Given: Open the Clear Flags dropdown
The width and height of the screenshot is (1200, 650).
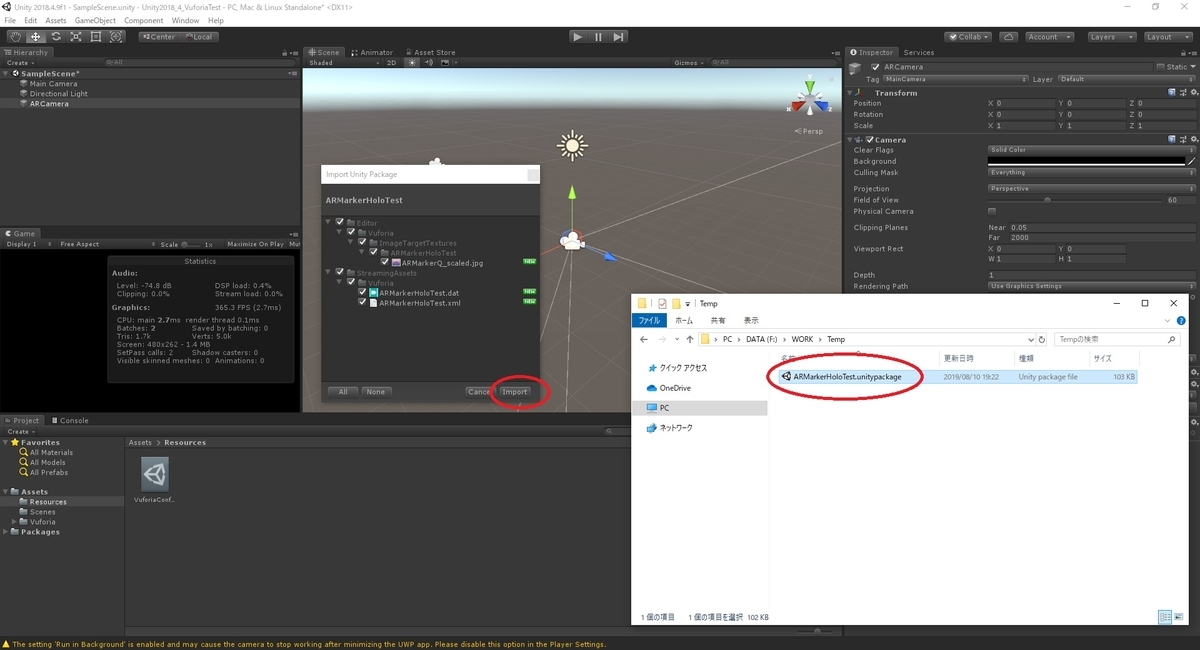Looking at the screenshot, I should point(1092,150).
